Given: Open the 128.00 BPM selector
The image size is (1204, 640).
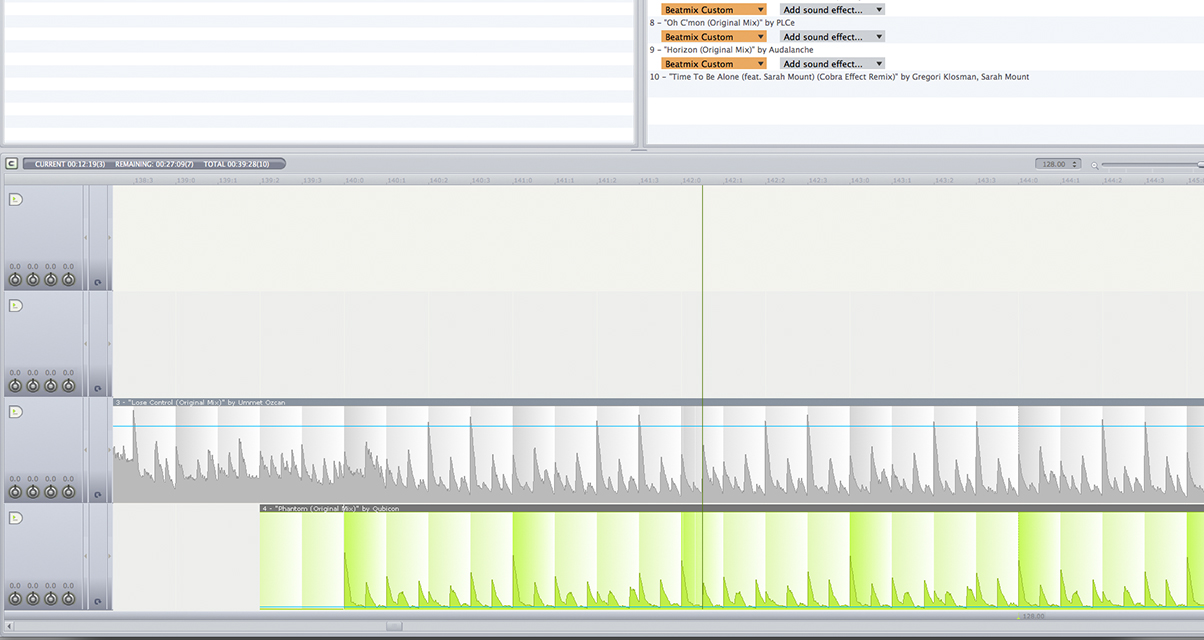Looking at the screenshot, I should 1058,164.
